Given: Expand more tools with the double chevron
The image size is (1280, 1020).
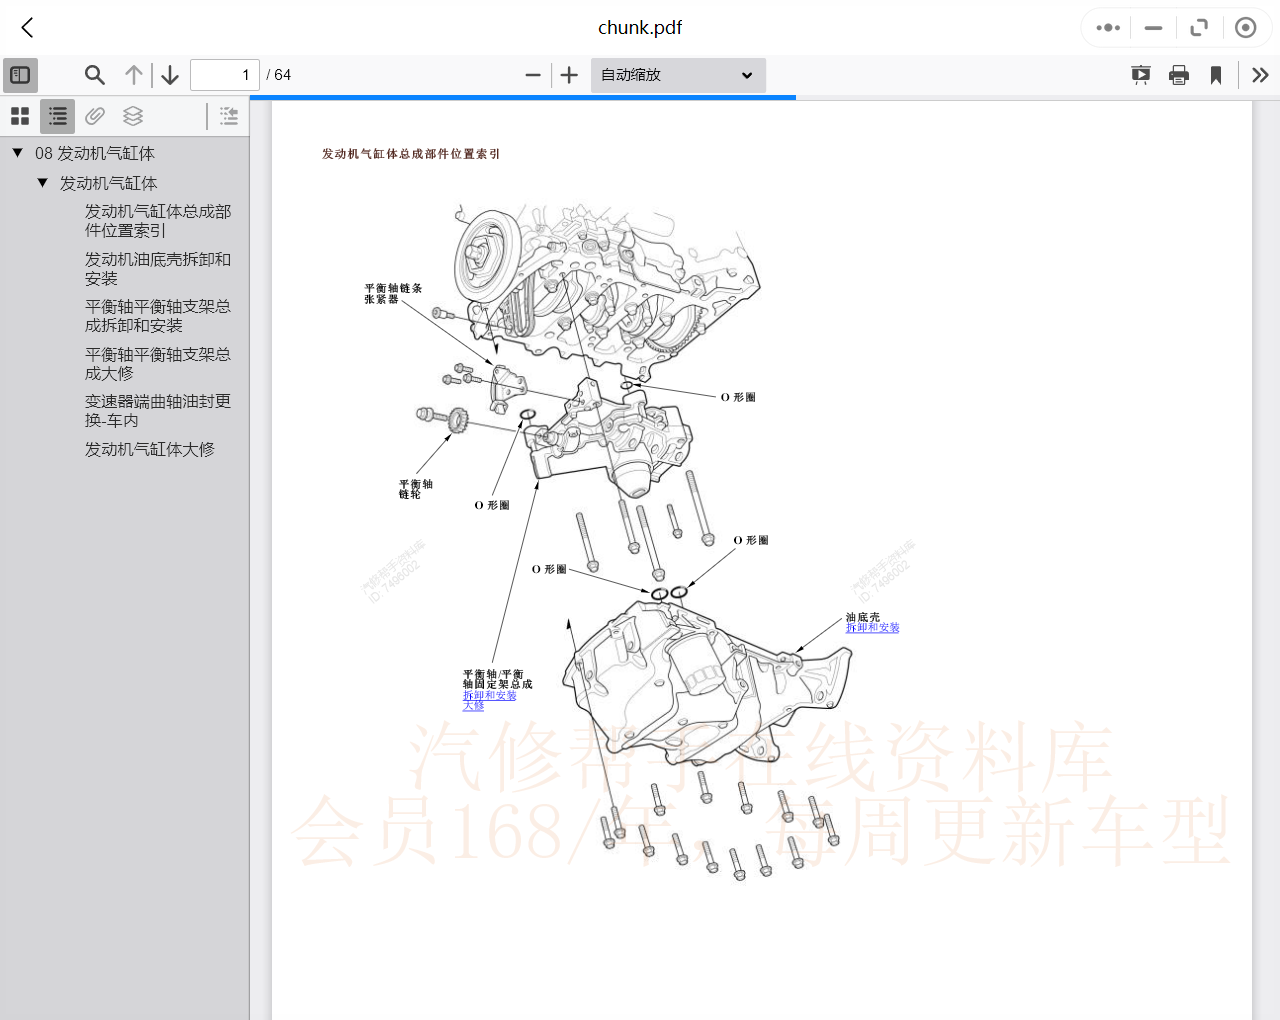Looking at the screenshot, I should tap(1259, 75).
